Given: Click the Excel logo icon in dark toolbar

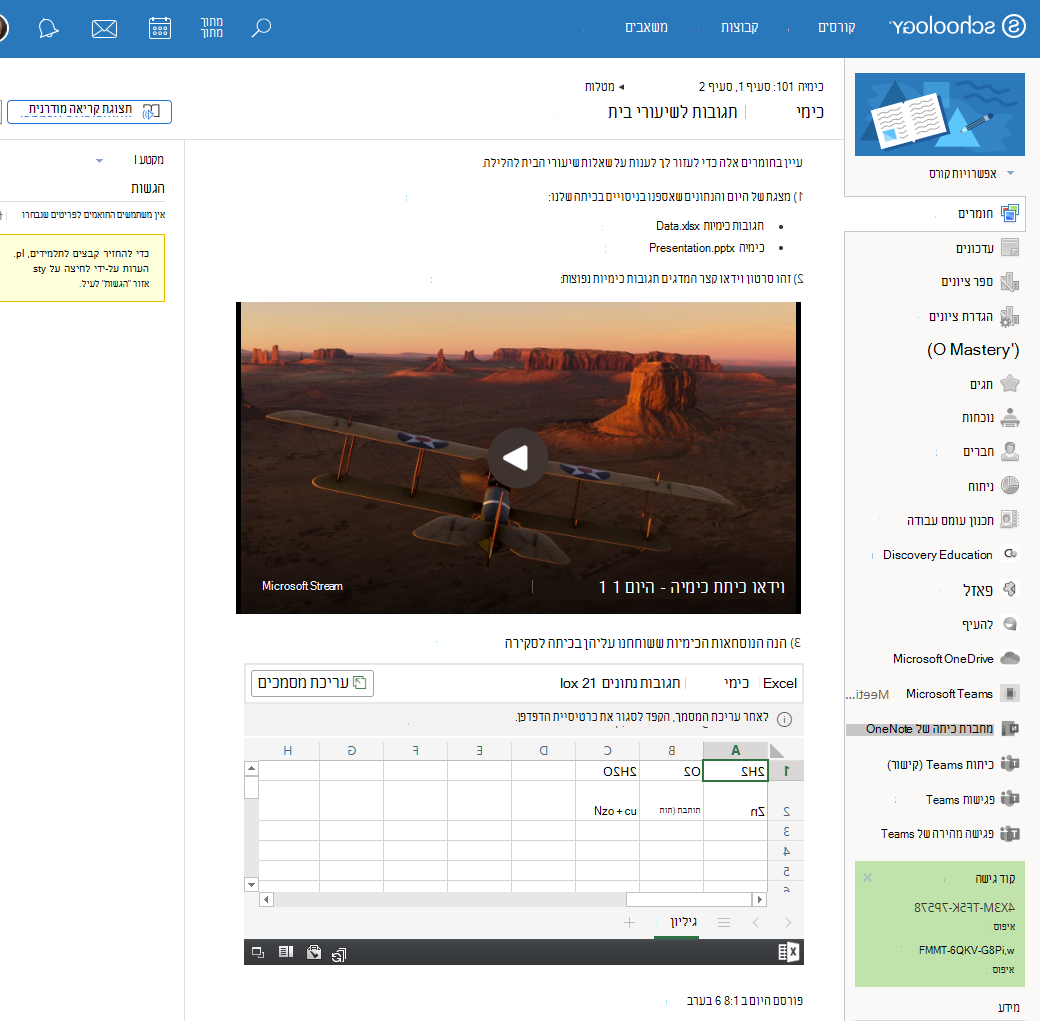Looking at the screenshot, I should pos(789,952).
